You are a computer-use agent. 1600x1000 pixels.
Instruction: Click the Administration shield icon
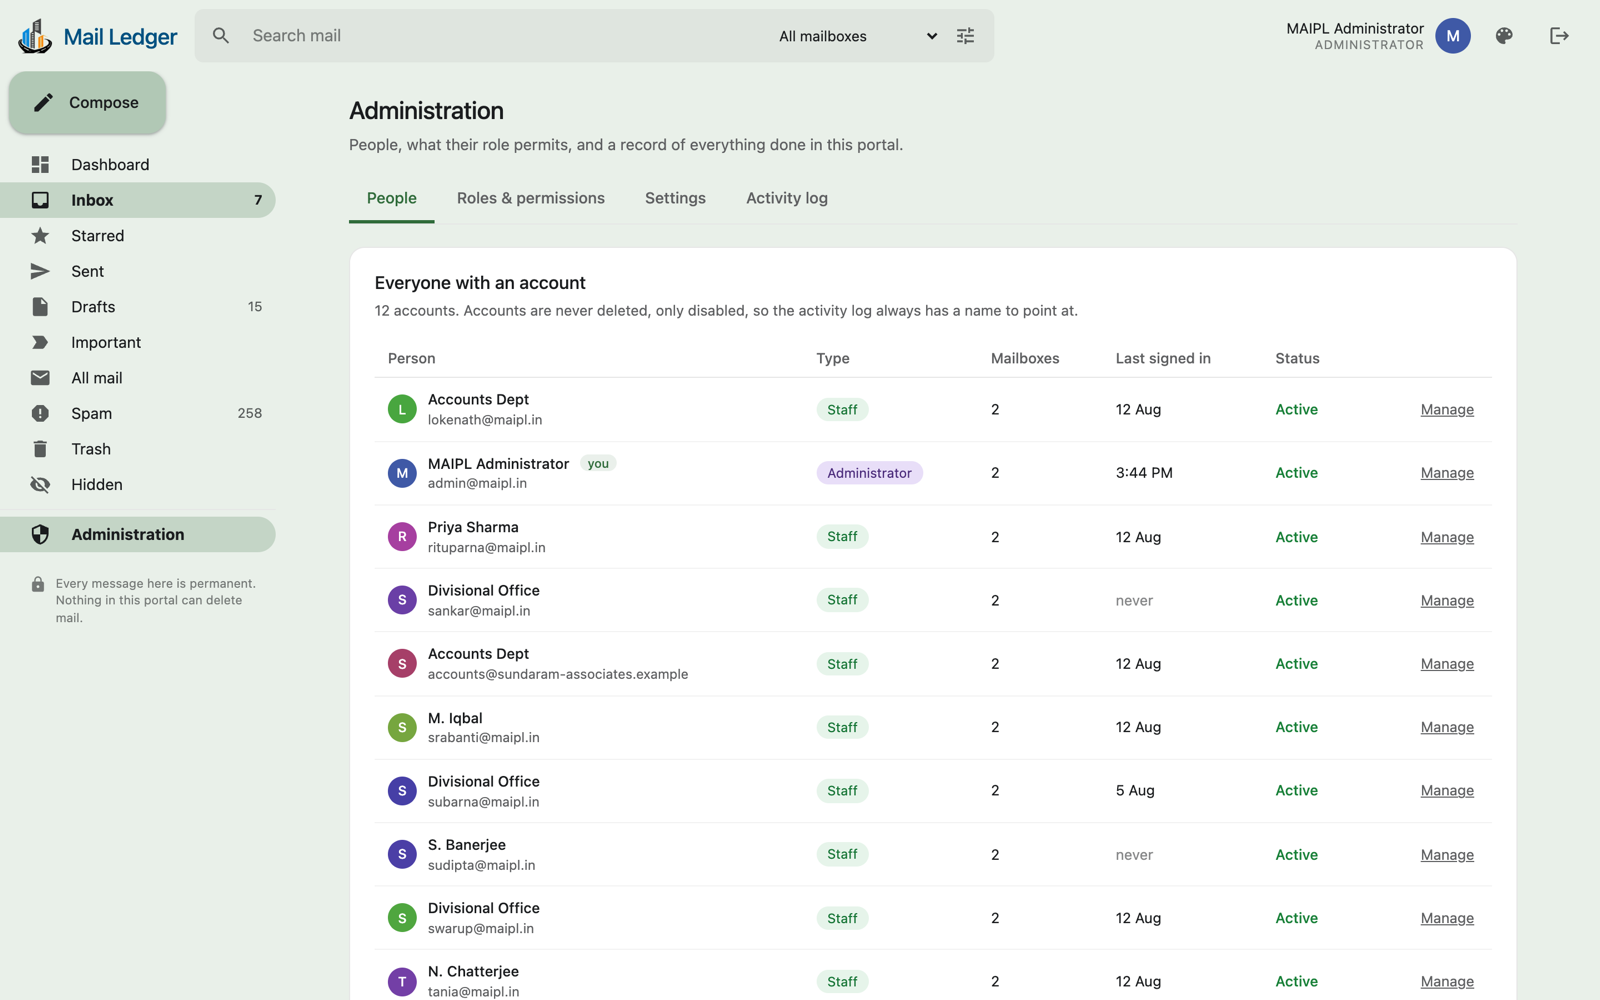click(40, 534)
